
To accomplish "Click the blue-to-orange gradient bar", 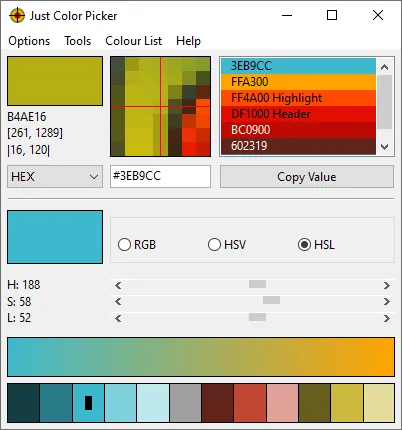I will [x=201, y=357].
